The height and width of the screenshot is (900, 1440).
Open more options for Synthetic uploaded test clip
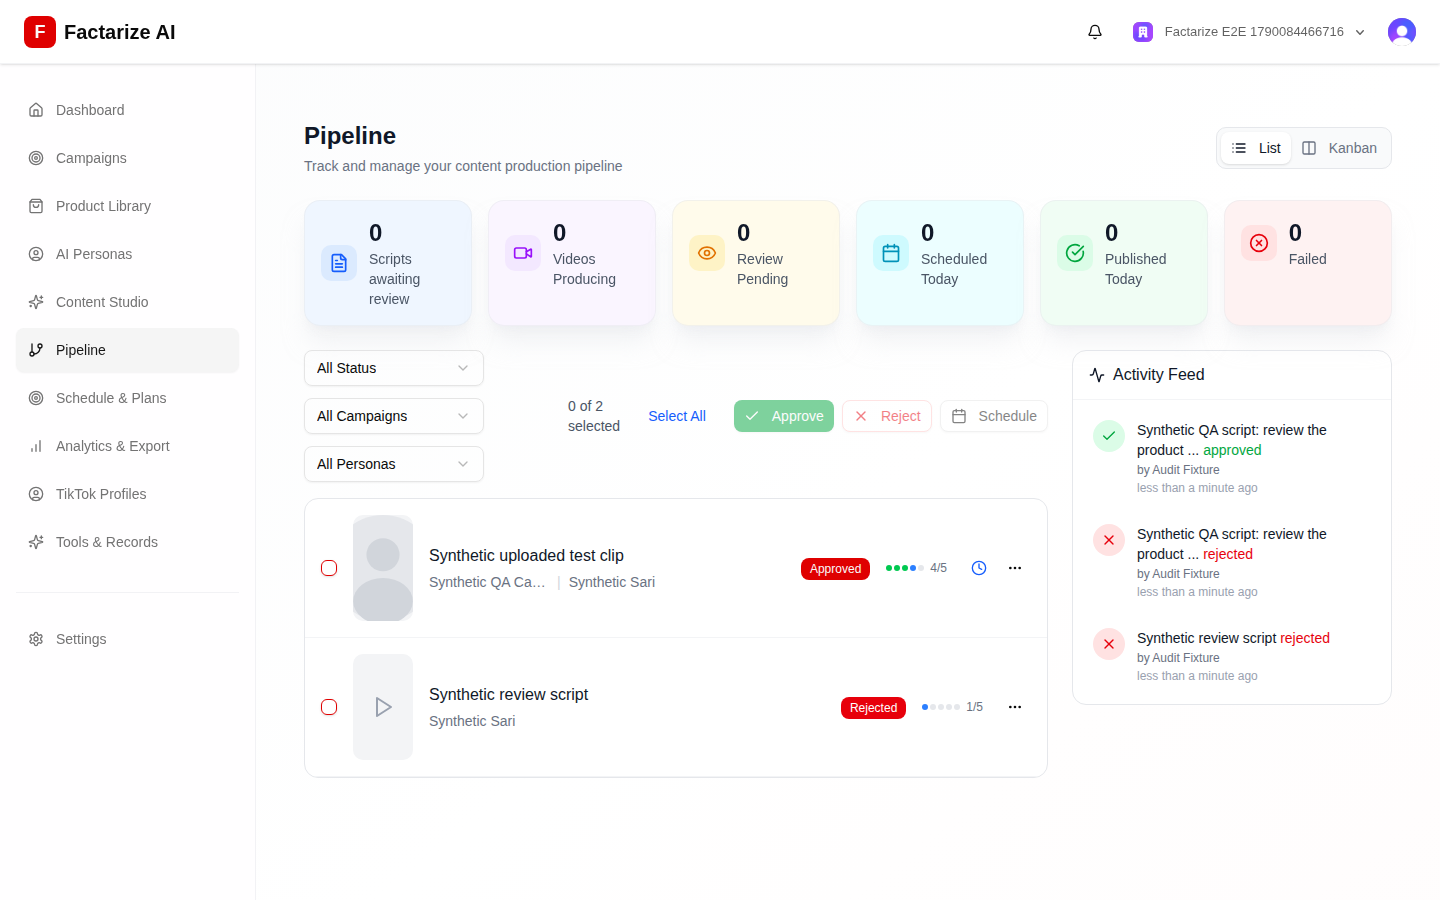point(1015,568)
